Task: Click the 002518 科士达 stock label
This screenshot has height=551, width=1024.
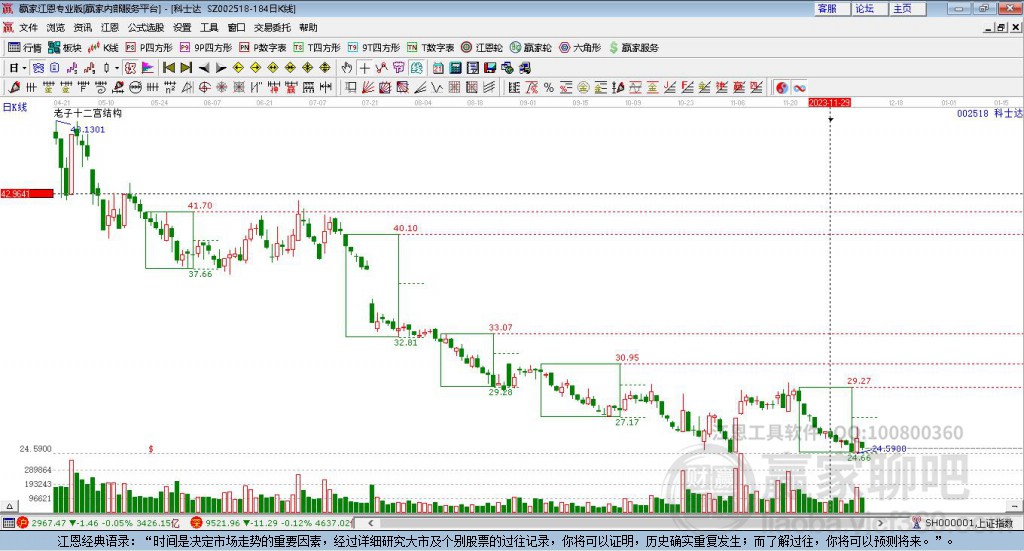Action: click(x=989, y=114)
